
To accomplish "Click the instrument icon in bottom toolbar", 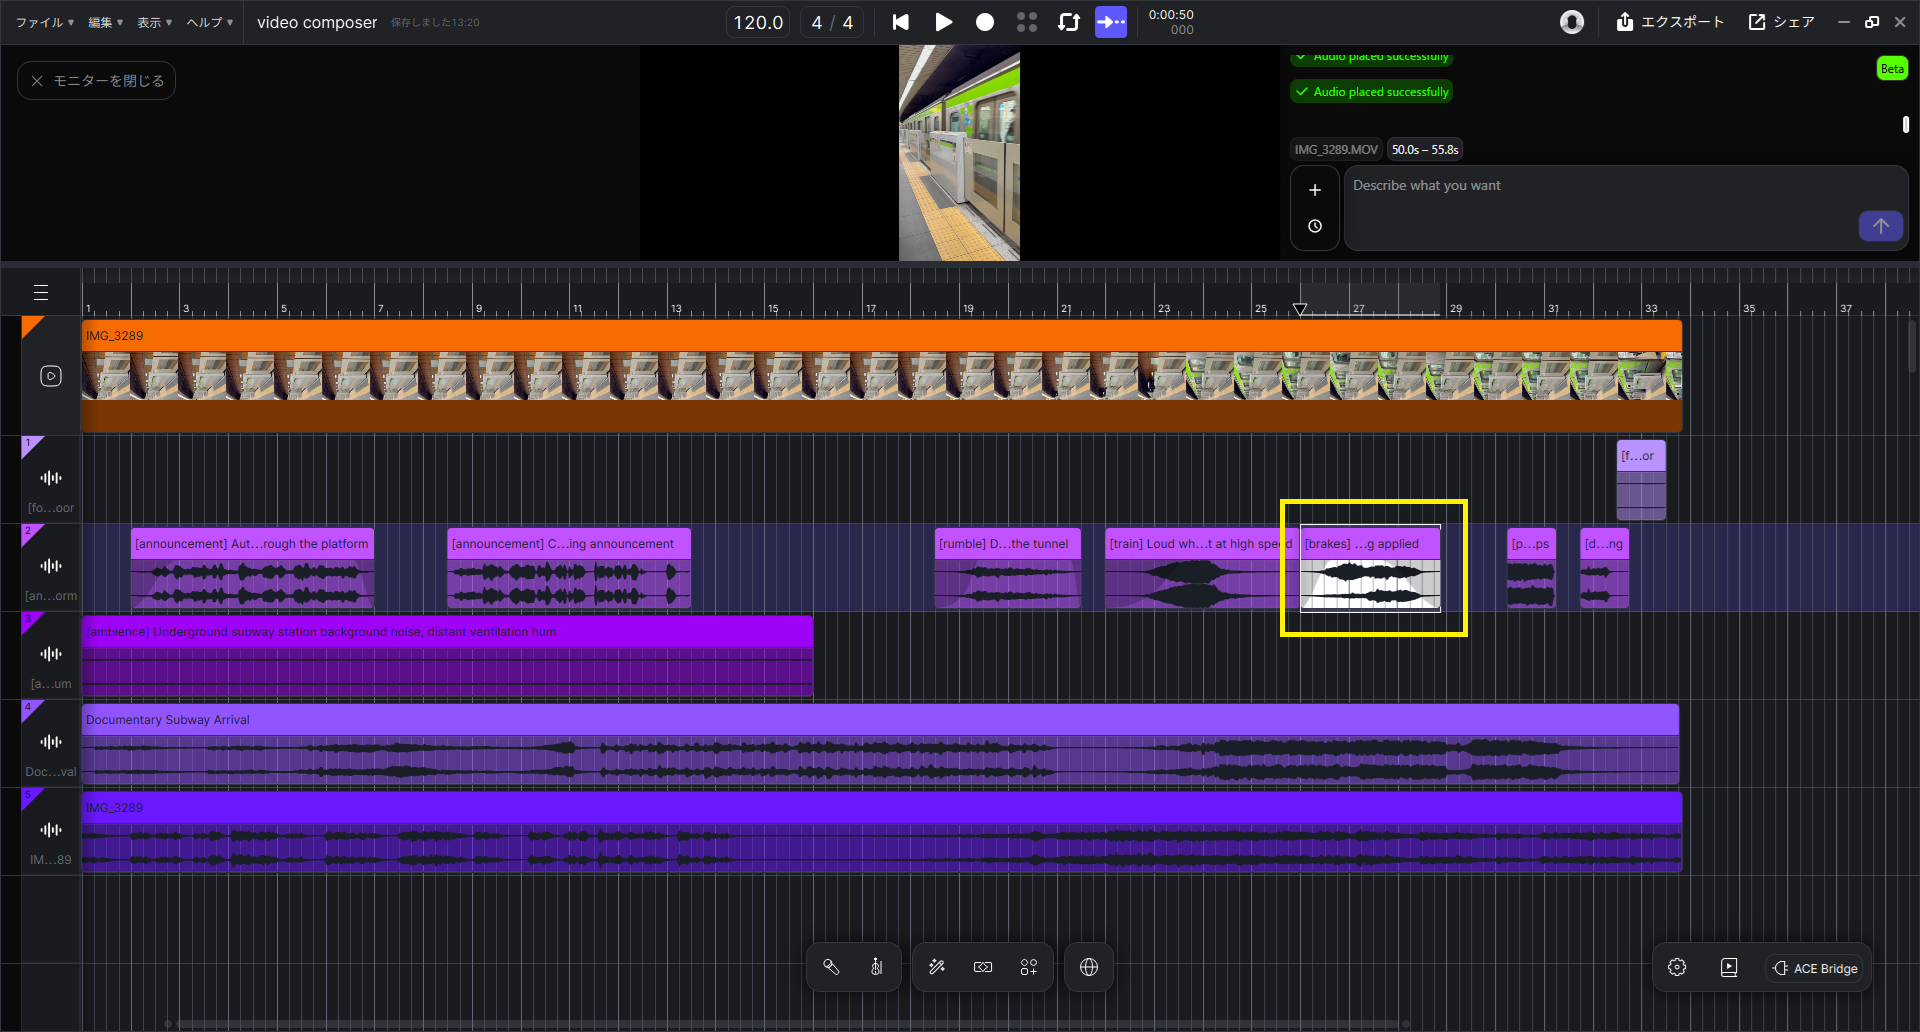I will [877, 967].
